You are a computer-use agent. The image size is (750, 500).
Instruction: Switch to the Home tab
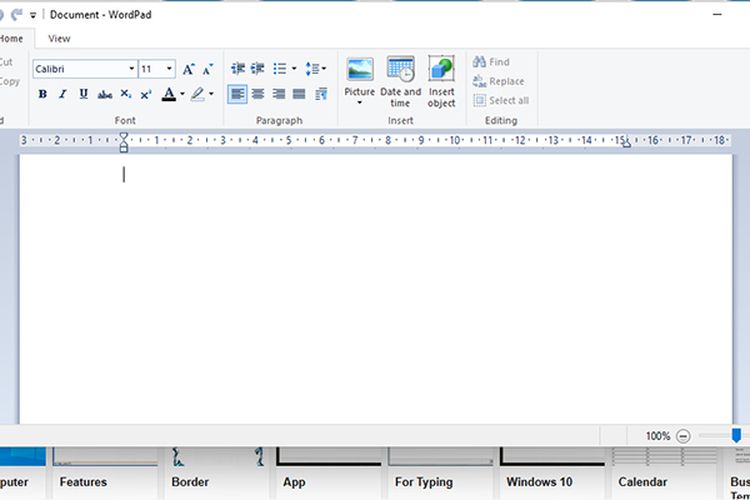click(11, 39)
